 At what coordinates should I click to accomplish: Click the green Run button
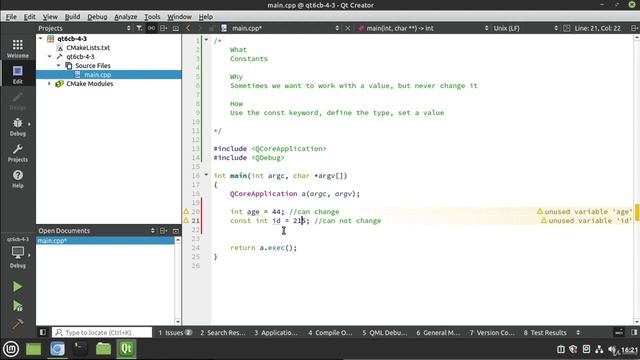pos(17,287)
